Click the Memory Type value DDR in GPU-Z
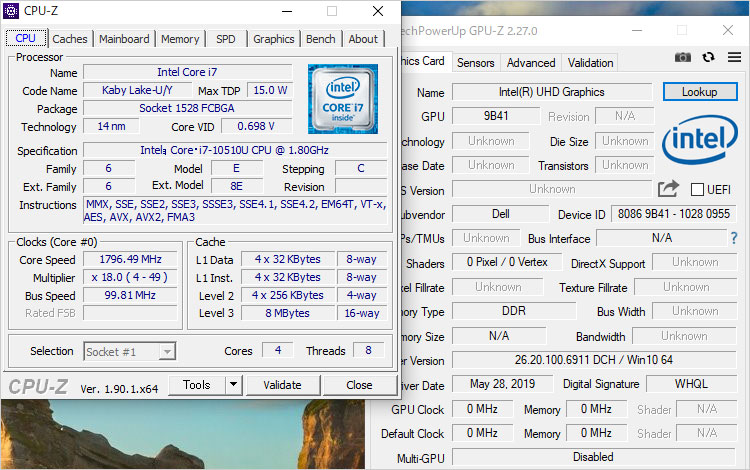750x470 pixels. tap(514, 311)
